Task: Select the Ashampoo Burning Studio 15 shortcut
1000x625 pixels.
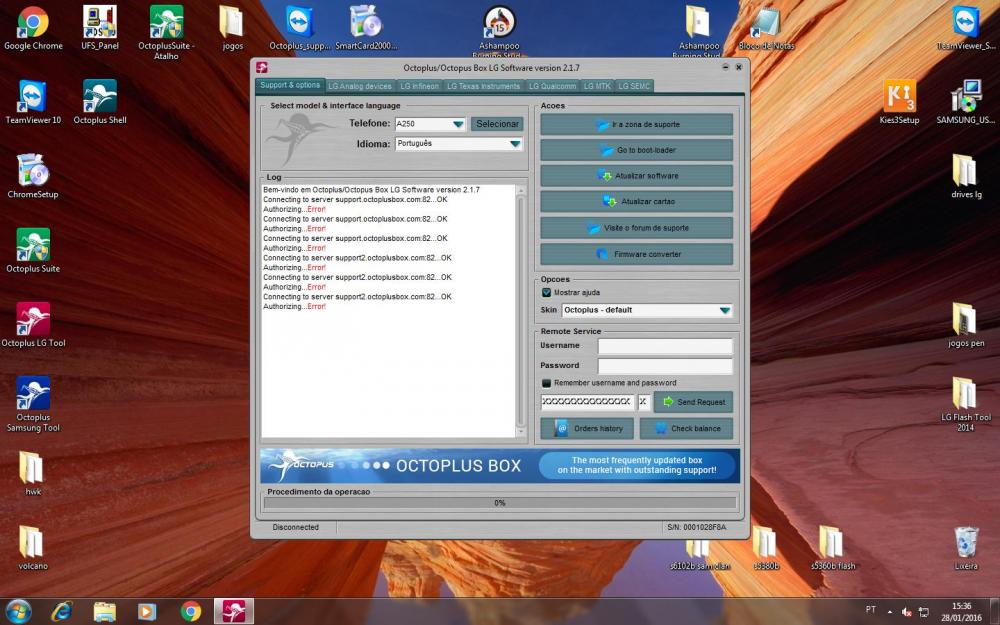Action: pyautogui.click(x=499, y=31)
